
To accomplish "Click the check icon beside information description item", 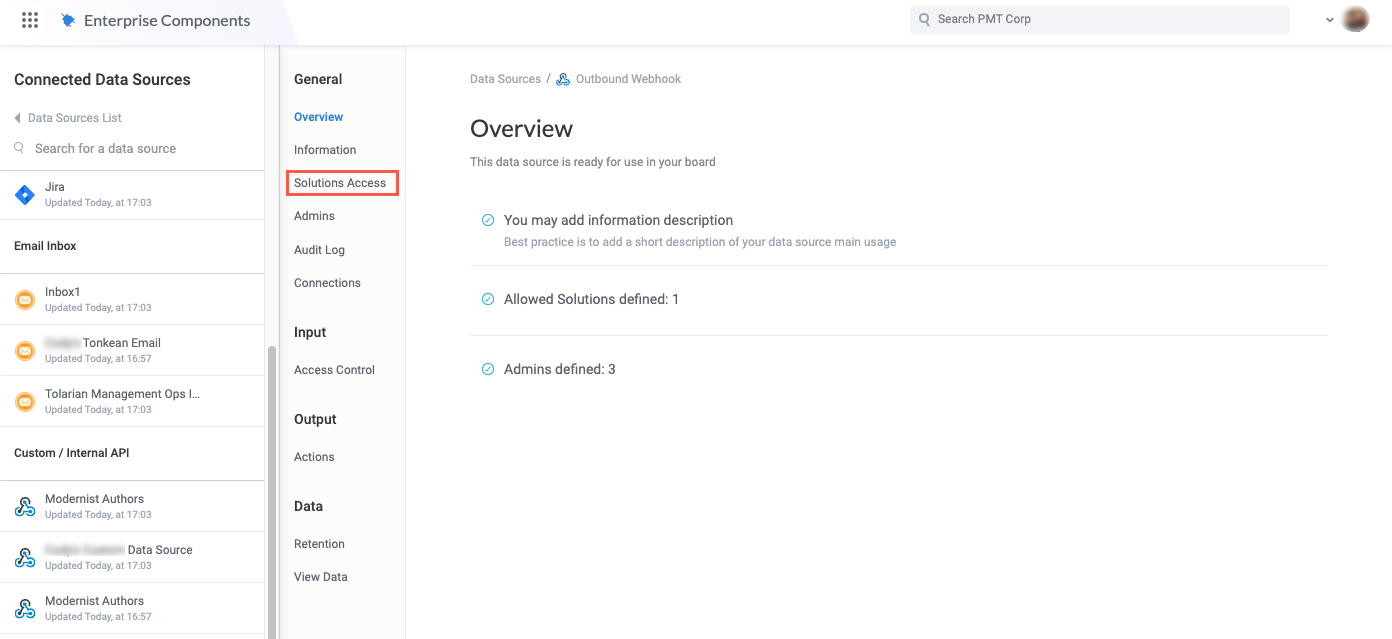I will pyautogui.click(x=487, y=219).
